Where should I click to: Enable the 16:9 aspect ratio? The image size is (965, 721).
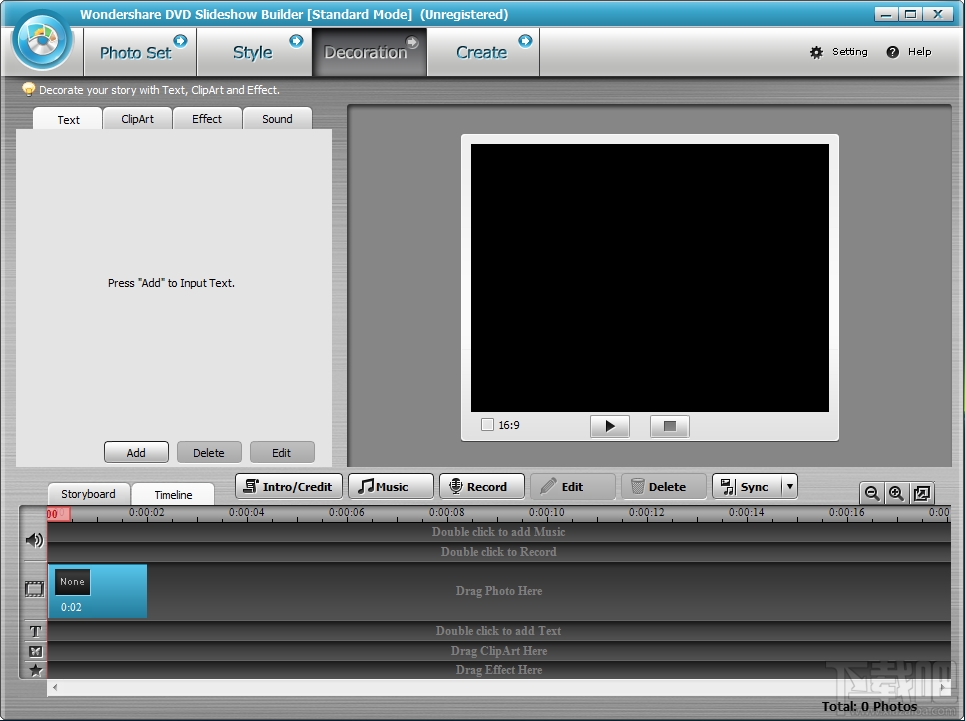(x=487, y=424)
